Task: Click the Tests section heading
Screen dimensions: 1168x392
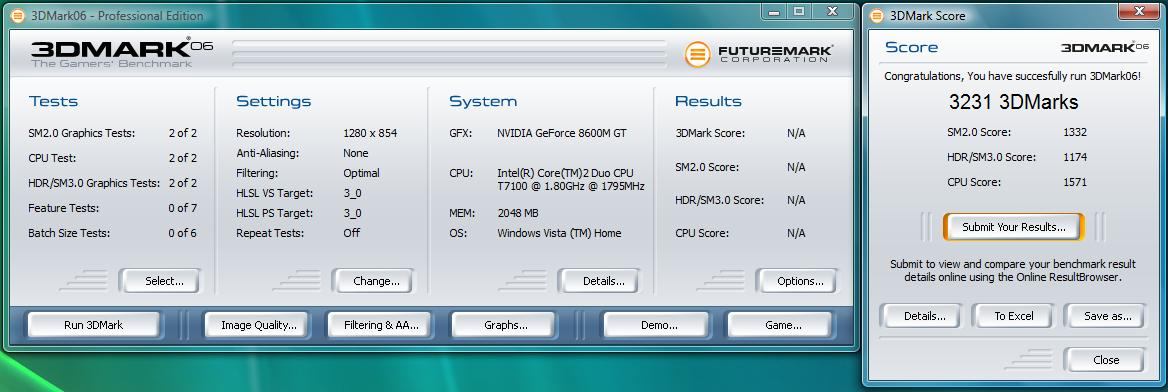Action: [53, 101]
